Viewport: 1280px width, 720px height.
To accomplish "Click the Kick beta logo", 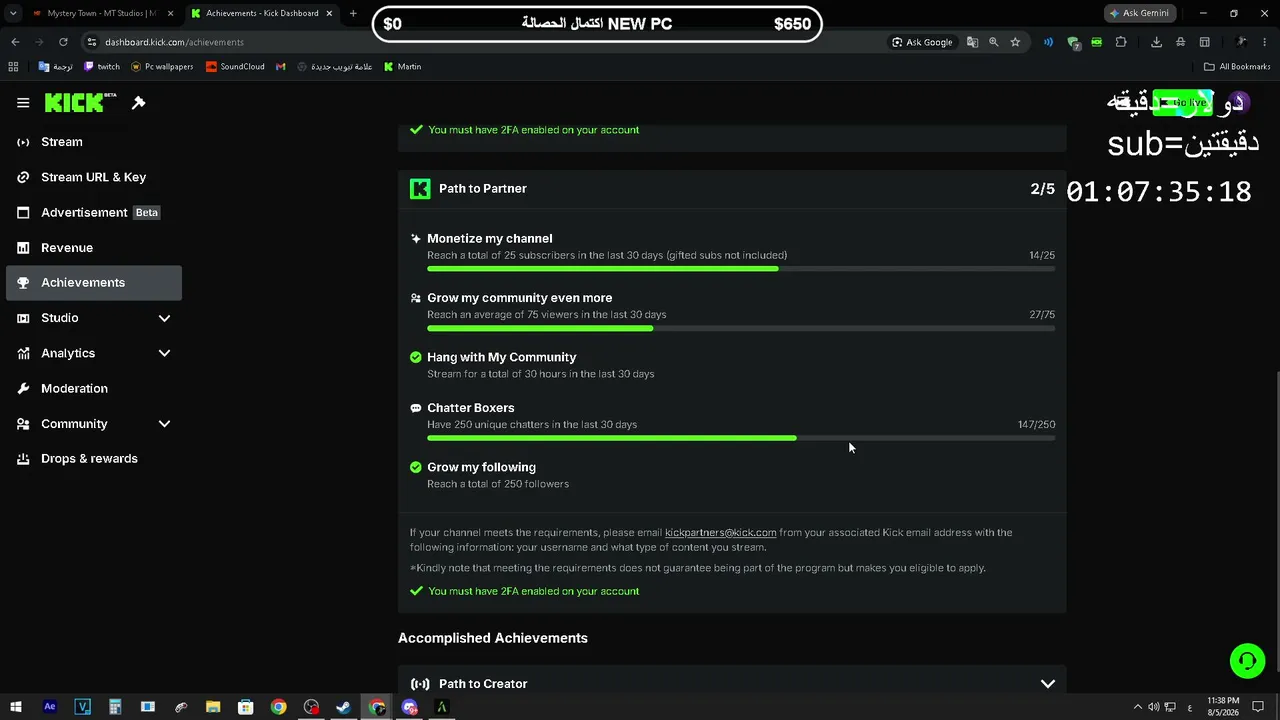I will pos(80,102).
